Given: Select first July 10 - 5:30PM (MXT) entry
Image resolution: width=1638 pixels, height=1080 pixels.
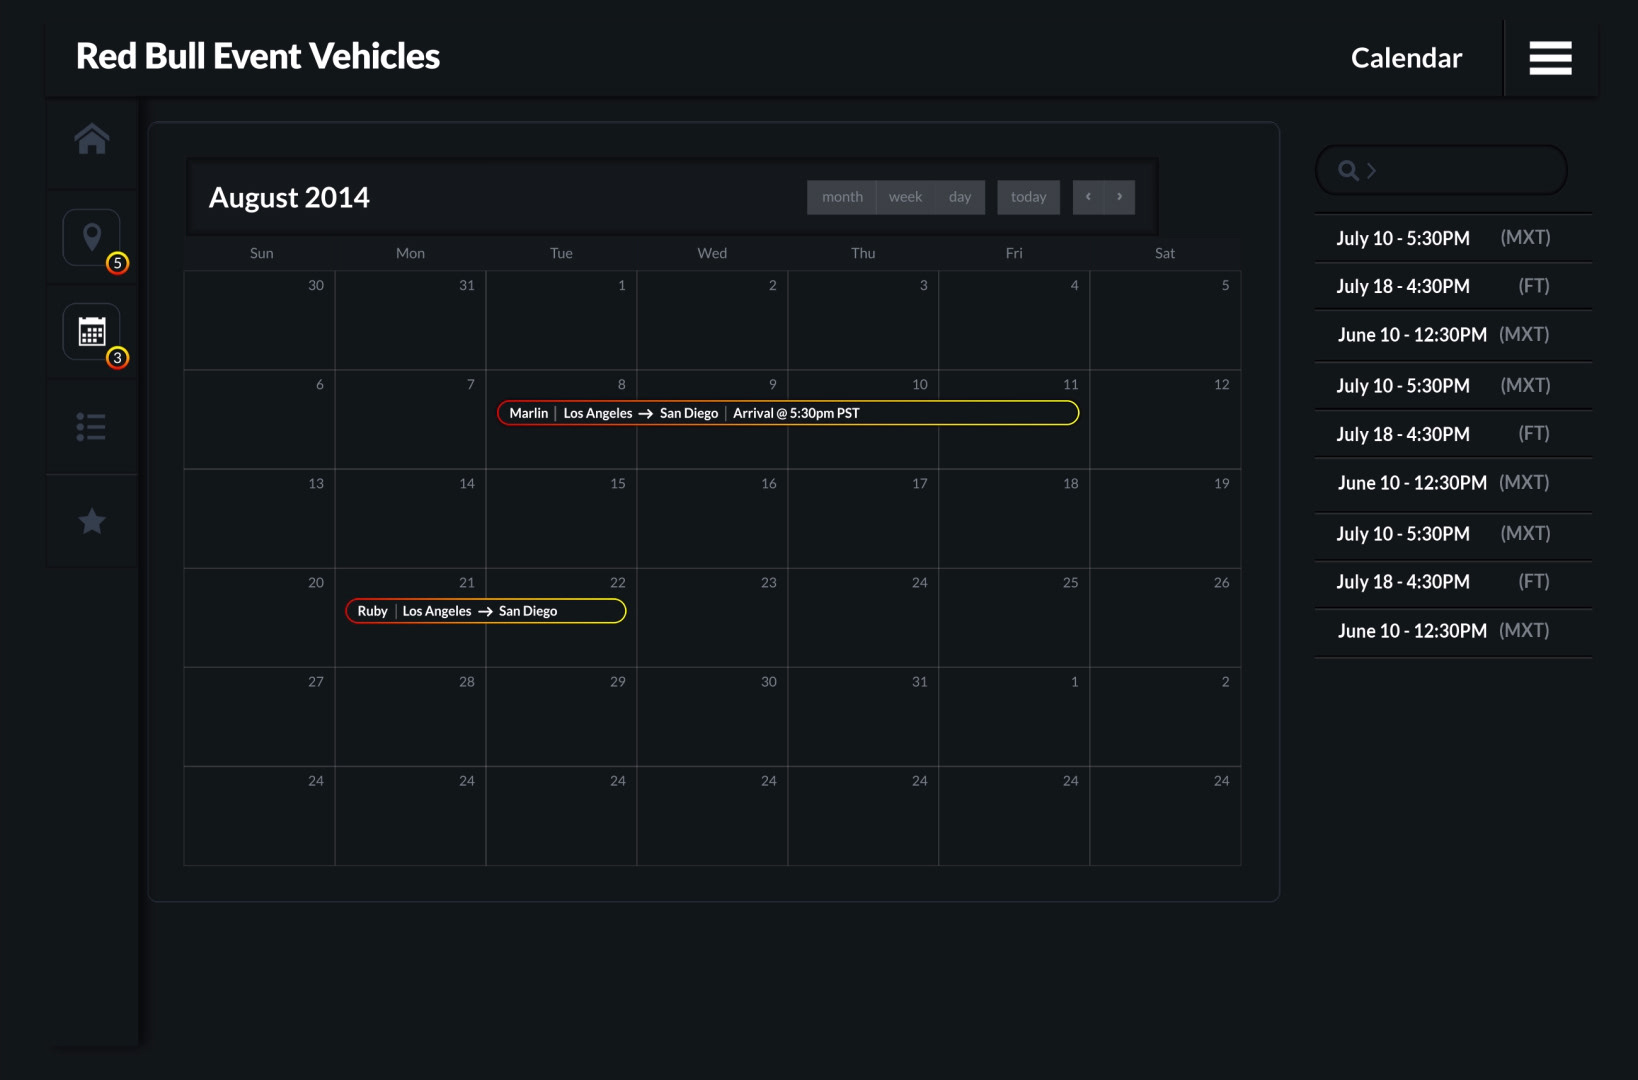Looking at the screenshot, I should [1453, 238].
